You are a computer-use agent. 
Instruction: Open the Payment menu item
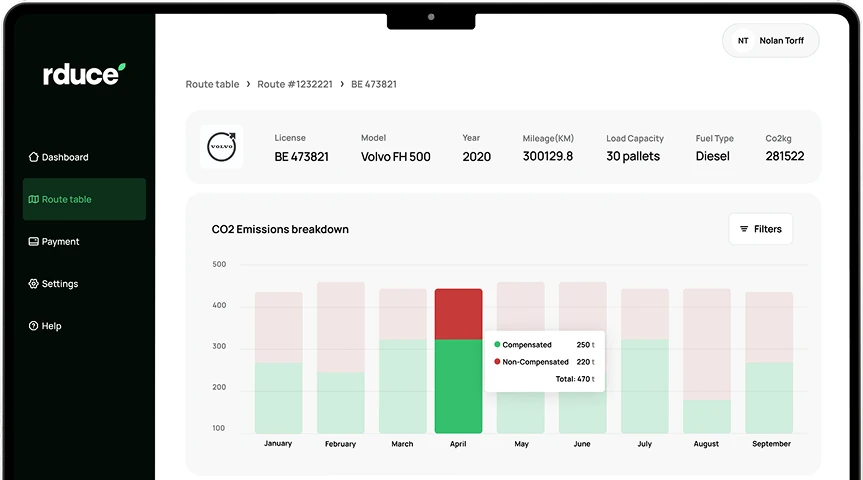coord(60,242)
